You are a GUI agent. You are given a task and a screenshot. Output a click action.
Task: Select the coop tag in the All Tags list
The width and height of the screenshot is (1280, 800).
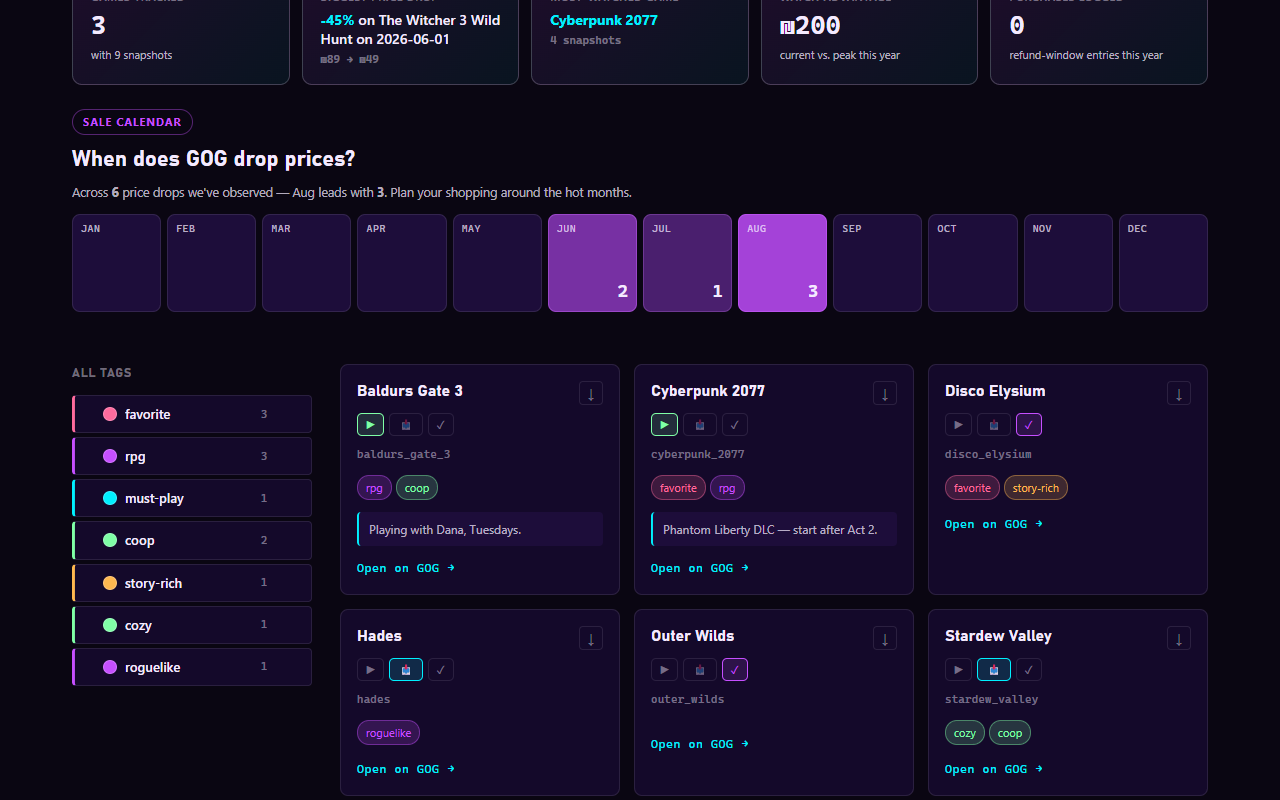[x=192, y=540]
